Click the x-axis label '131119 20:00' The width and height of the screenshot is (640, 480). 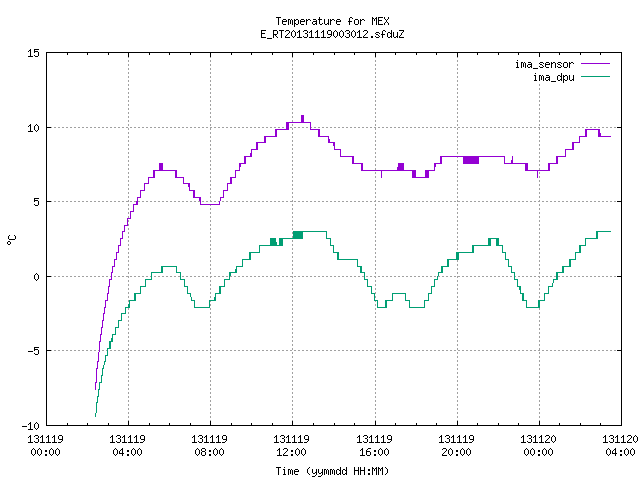(456, 446)
